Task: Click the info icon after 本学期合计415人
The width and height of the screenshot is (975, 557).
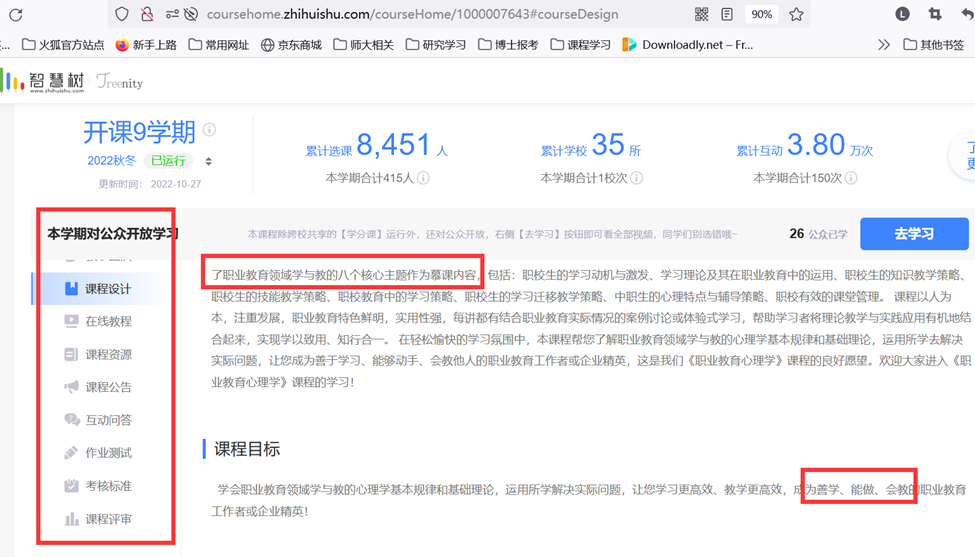Action: click(x=423, y=178)
